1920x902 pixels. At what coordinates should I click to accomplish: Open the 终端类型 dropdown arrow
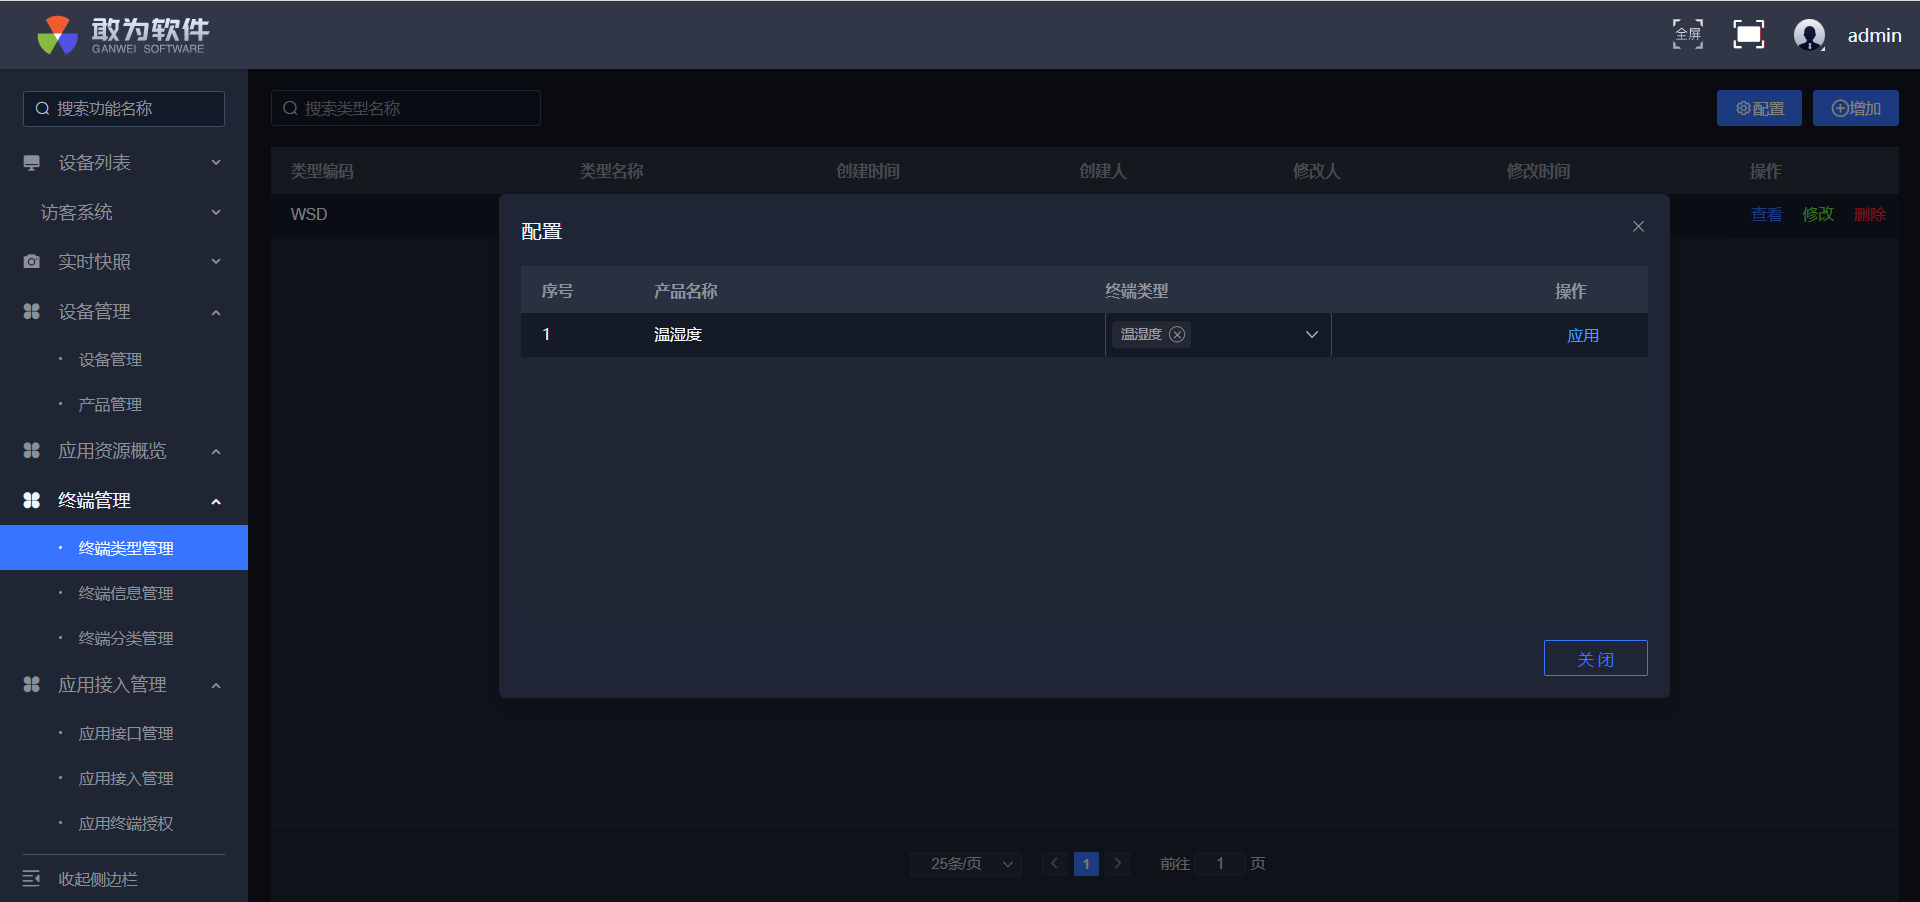tap(1312, 335)
